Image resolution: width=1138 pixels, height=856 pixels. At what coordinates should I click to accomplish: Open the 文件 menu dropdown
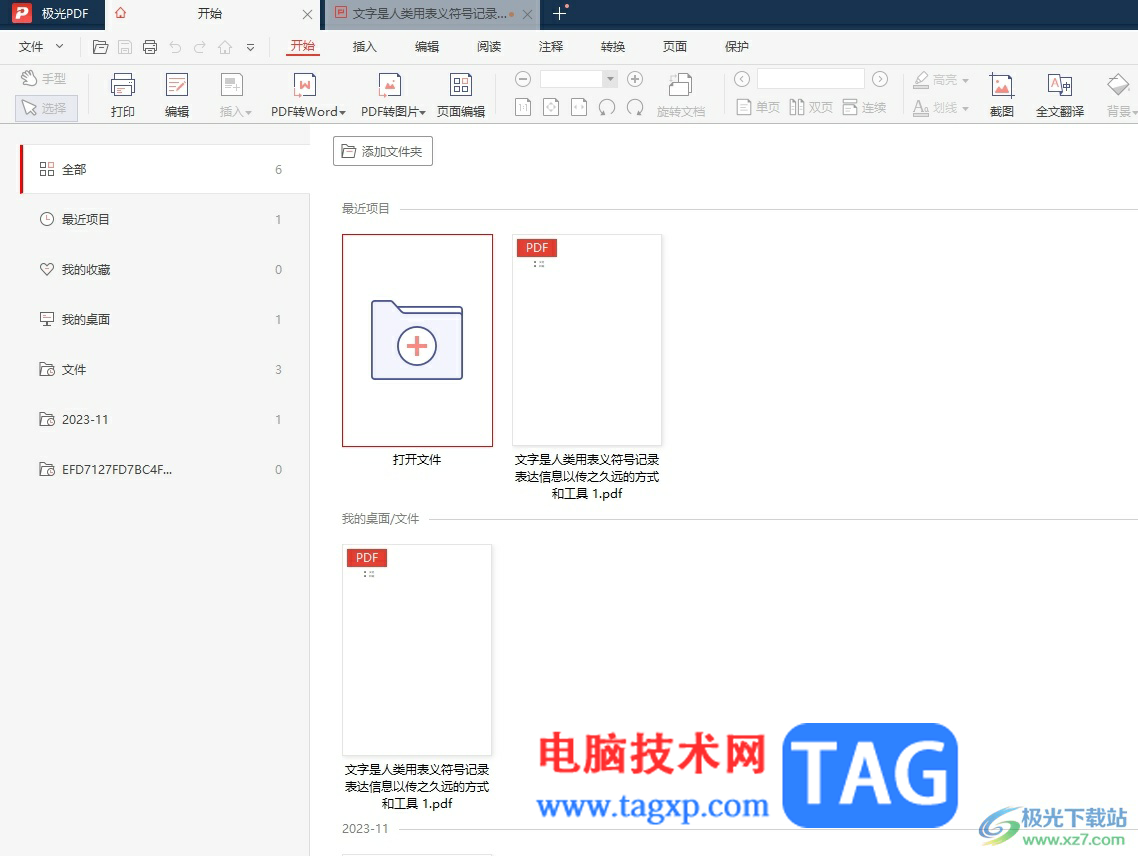tap(41, 46)
